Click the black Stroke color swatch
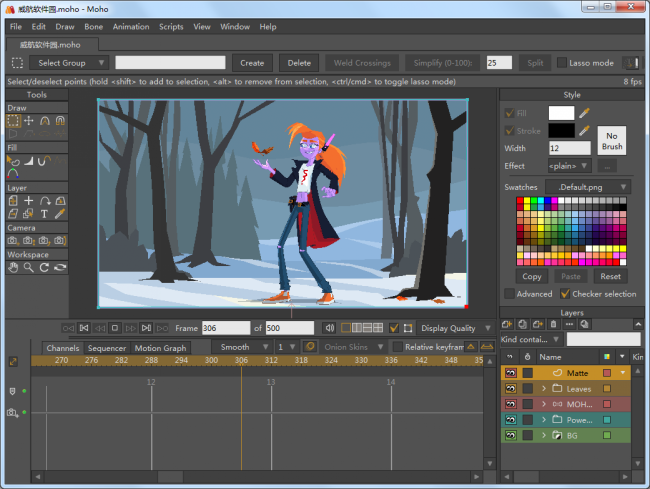 (561, 131)
